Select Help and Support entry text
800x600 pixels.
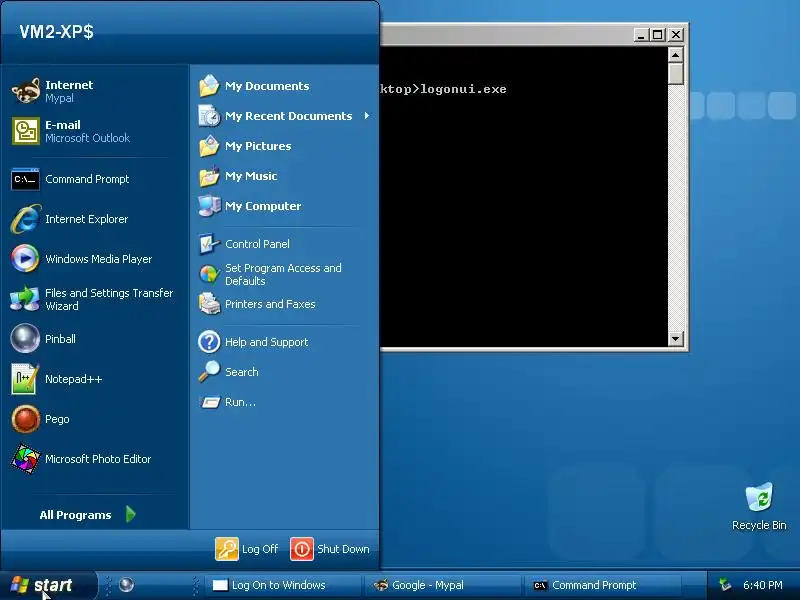click(266, 342)
